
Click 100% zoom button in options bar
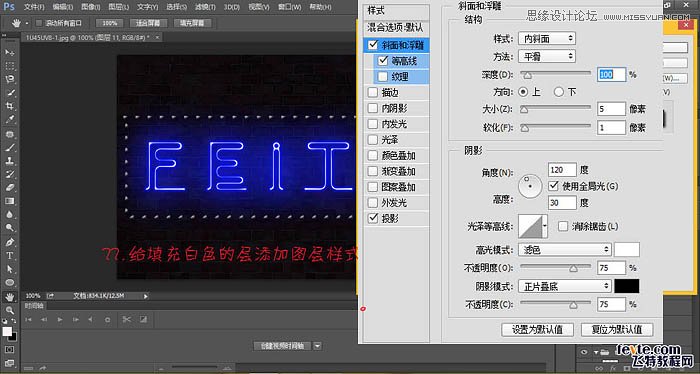[109, 23]
